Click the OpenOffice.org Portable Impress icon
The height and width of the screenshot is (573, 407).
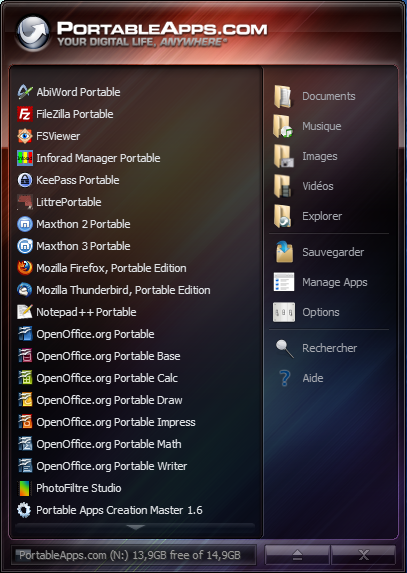pos(25,422)
